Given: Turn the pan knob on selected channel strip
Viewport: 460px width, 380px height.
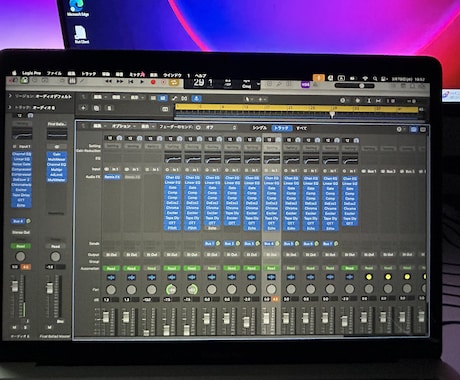Looking at the screenshot, I should pos(271,289).
